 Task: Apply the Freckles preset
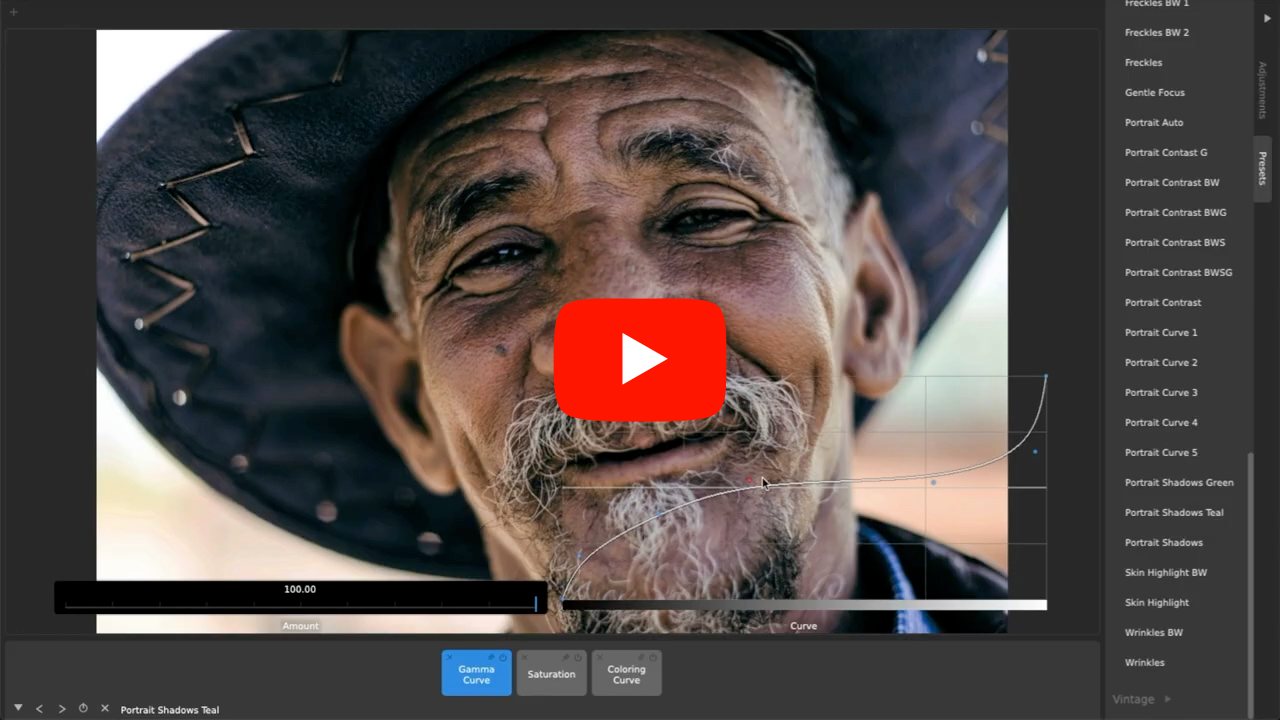(x=1144, y=63)
